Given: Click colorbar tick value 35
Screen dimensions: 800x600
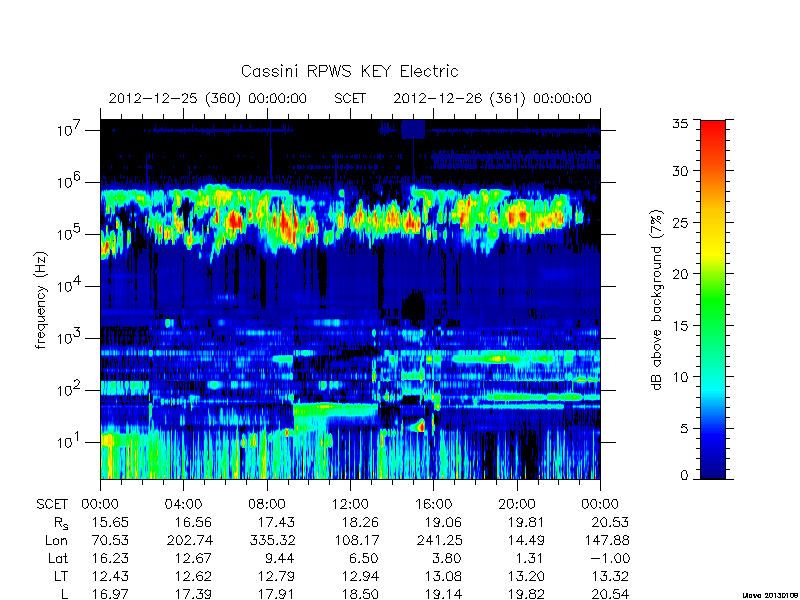Looking at the screenshot, I should [x=680, y=123].
